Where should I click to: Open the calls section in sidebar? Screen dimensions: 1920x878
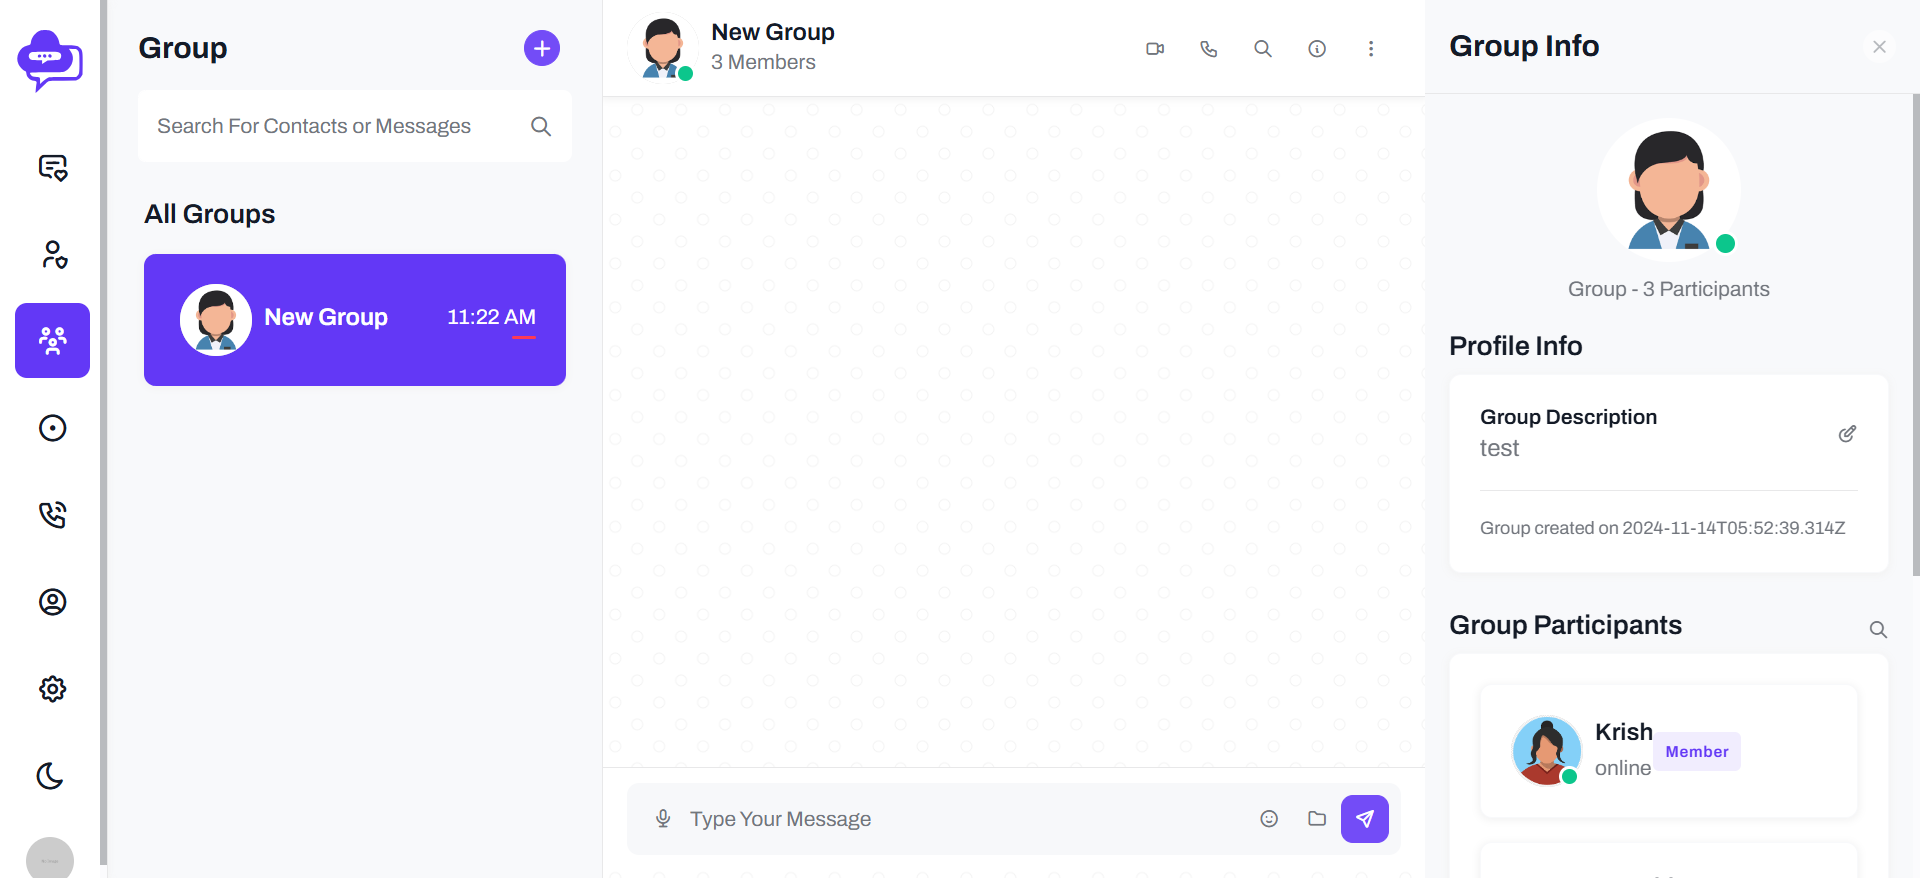click(x=53, y=515)
